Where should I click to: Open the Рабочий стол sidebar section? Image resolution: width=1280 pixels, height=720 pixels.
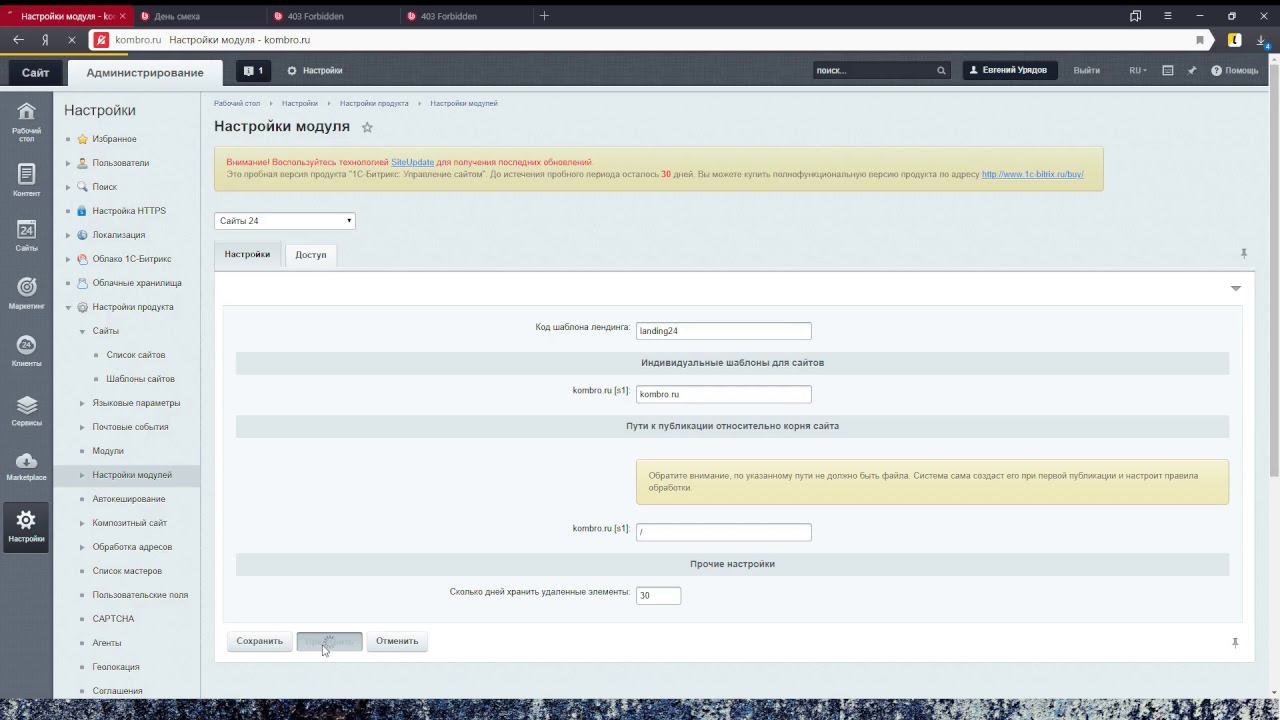point(26,122)
